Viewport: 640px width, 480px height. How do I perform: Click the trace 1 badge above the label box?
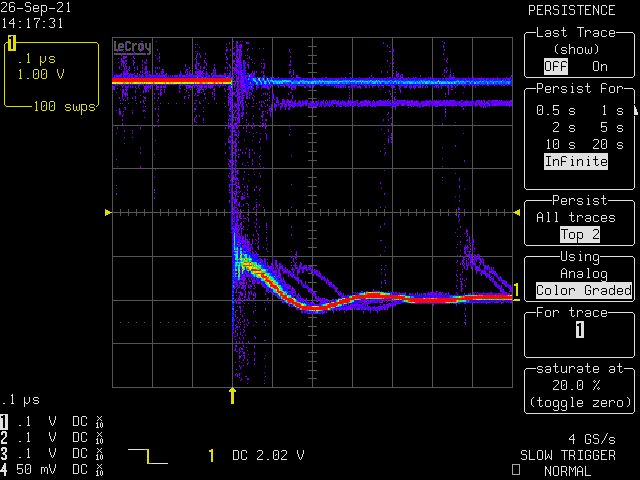[12, 42]
